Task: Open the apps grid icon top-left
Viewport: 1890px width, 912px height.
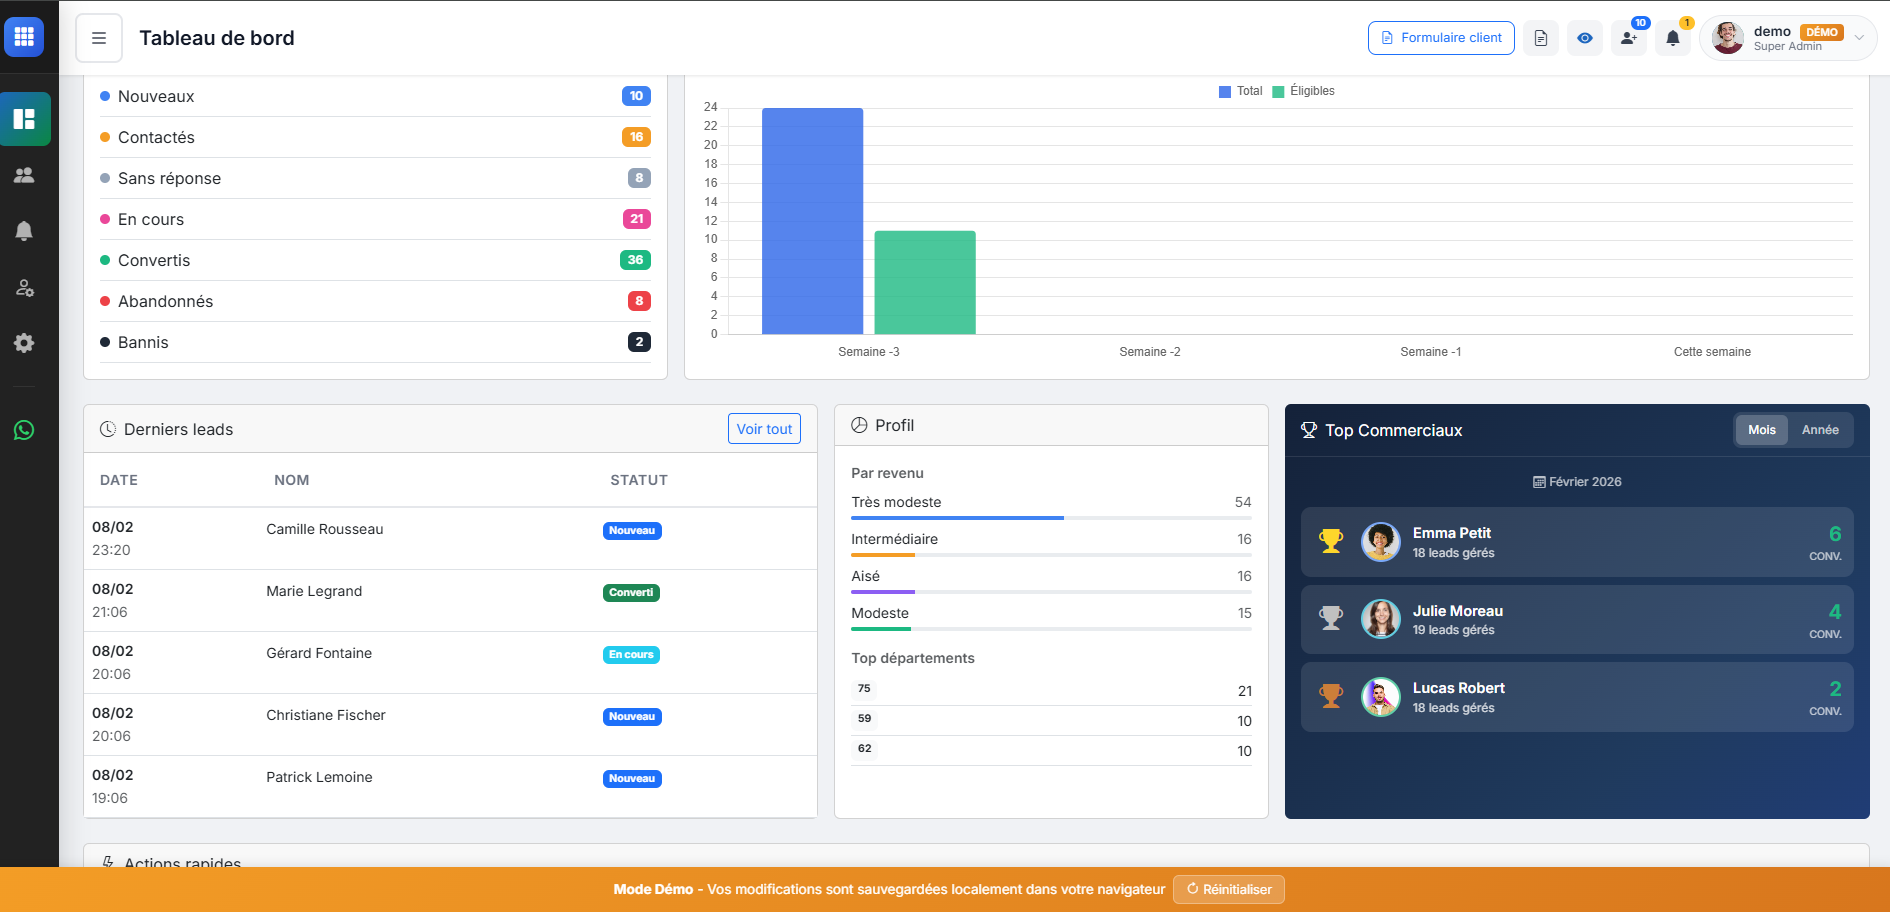Action: 24,37
